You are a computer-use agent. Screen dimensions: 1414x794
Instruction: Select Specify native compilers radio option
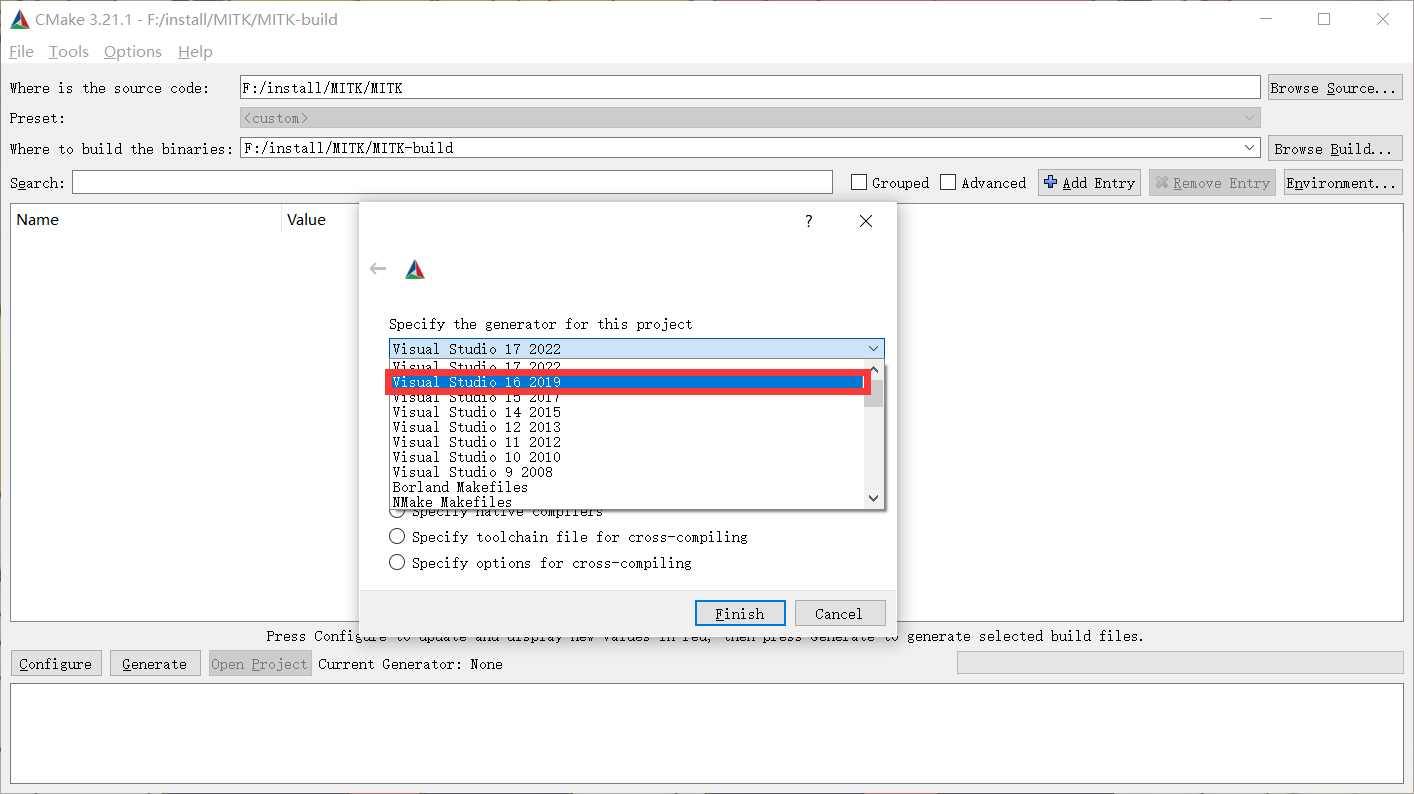(496, 511)
